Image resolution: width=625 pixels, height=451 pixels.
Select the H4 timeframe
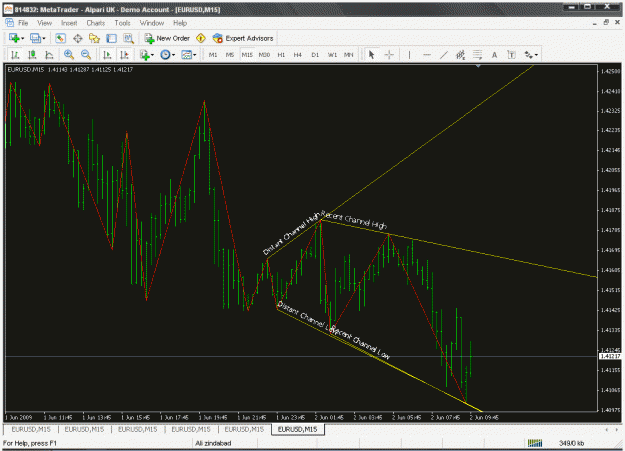(298, 55)
